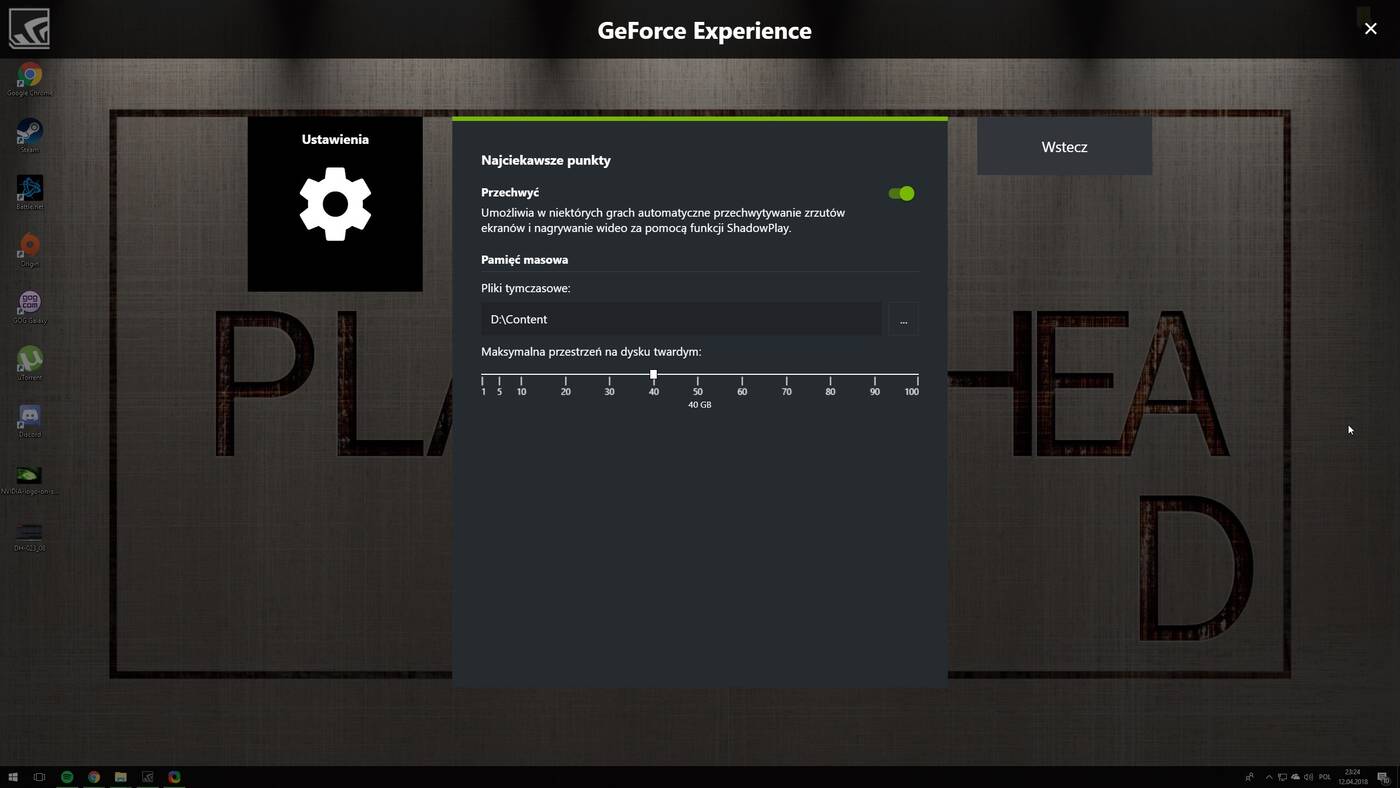Open the Origin desktop icon
This screenshot has width=1400, height=788.
coord(29,246)
